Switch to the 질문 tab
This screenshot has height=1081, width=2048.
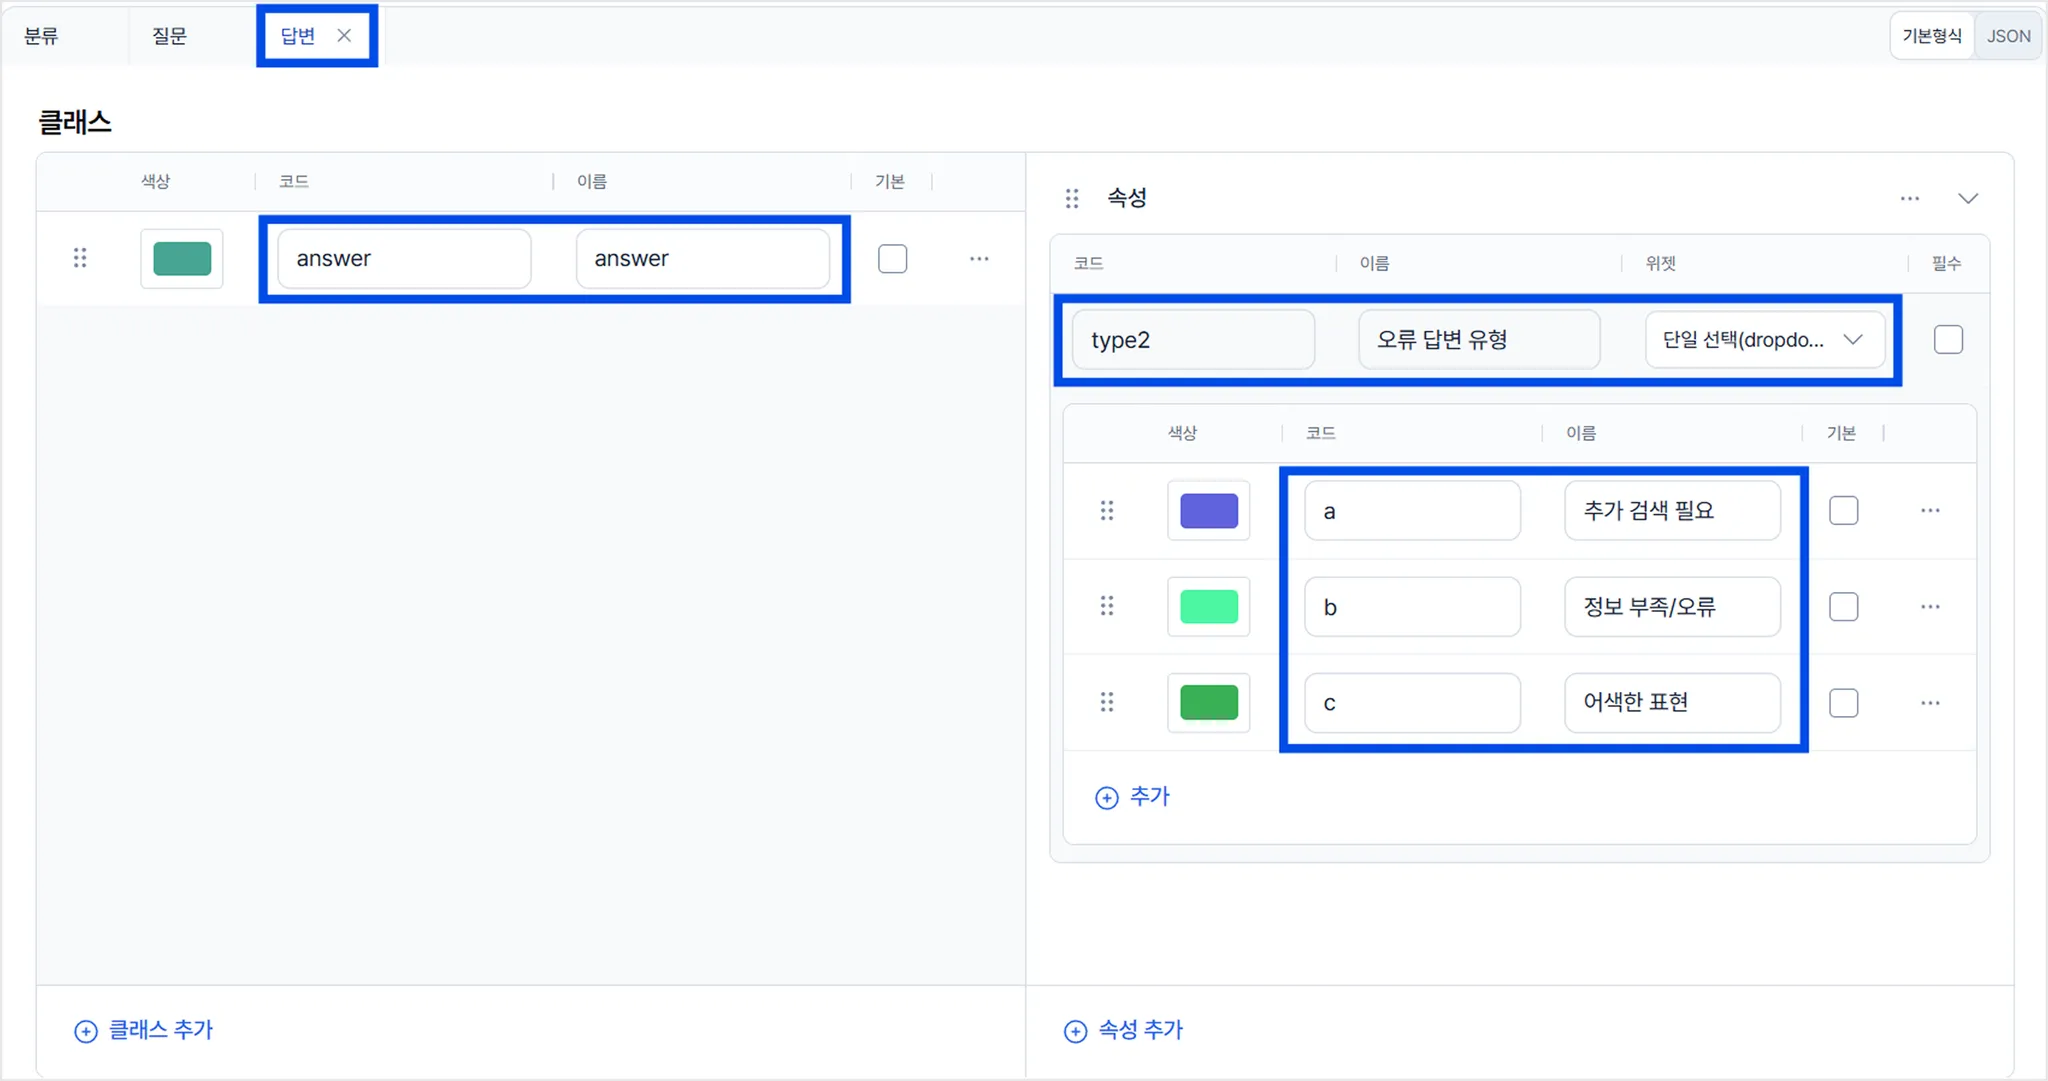pos(169,36)
